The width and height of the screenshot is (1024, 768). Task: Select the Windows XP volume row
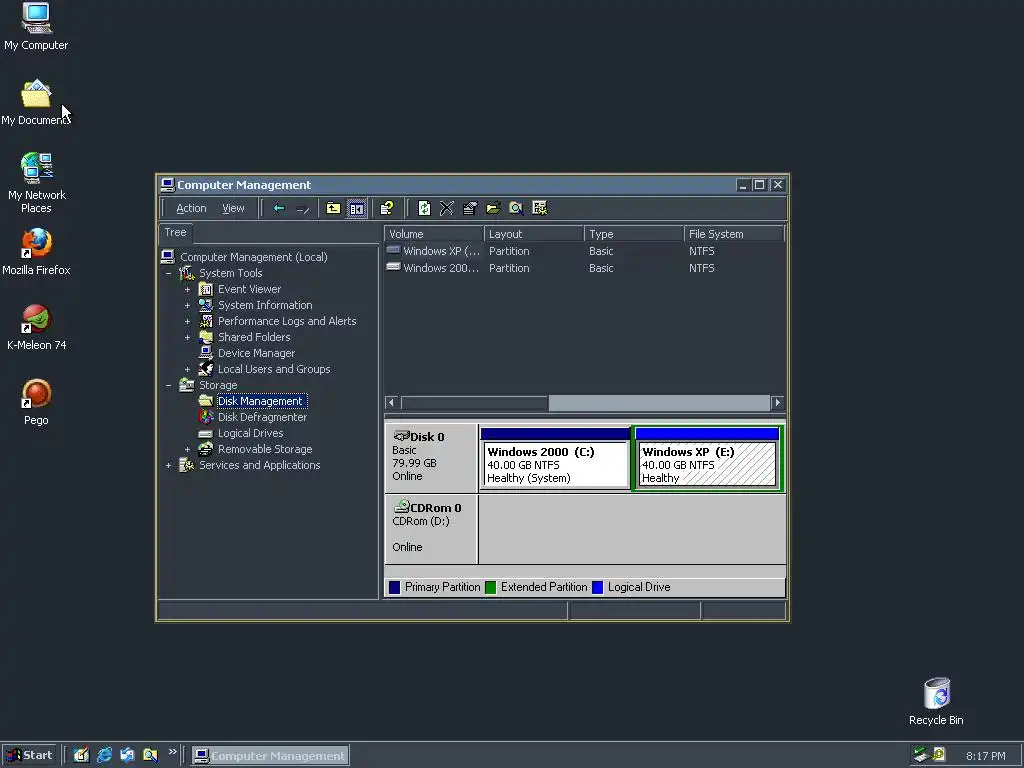click(585, 251)
